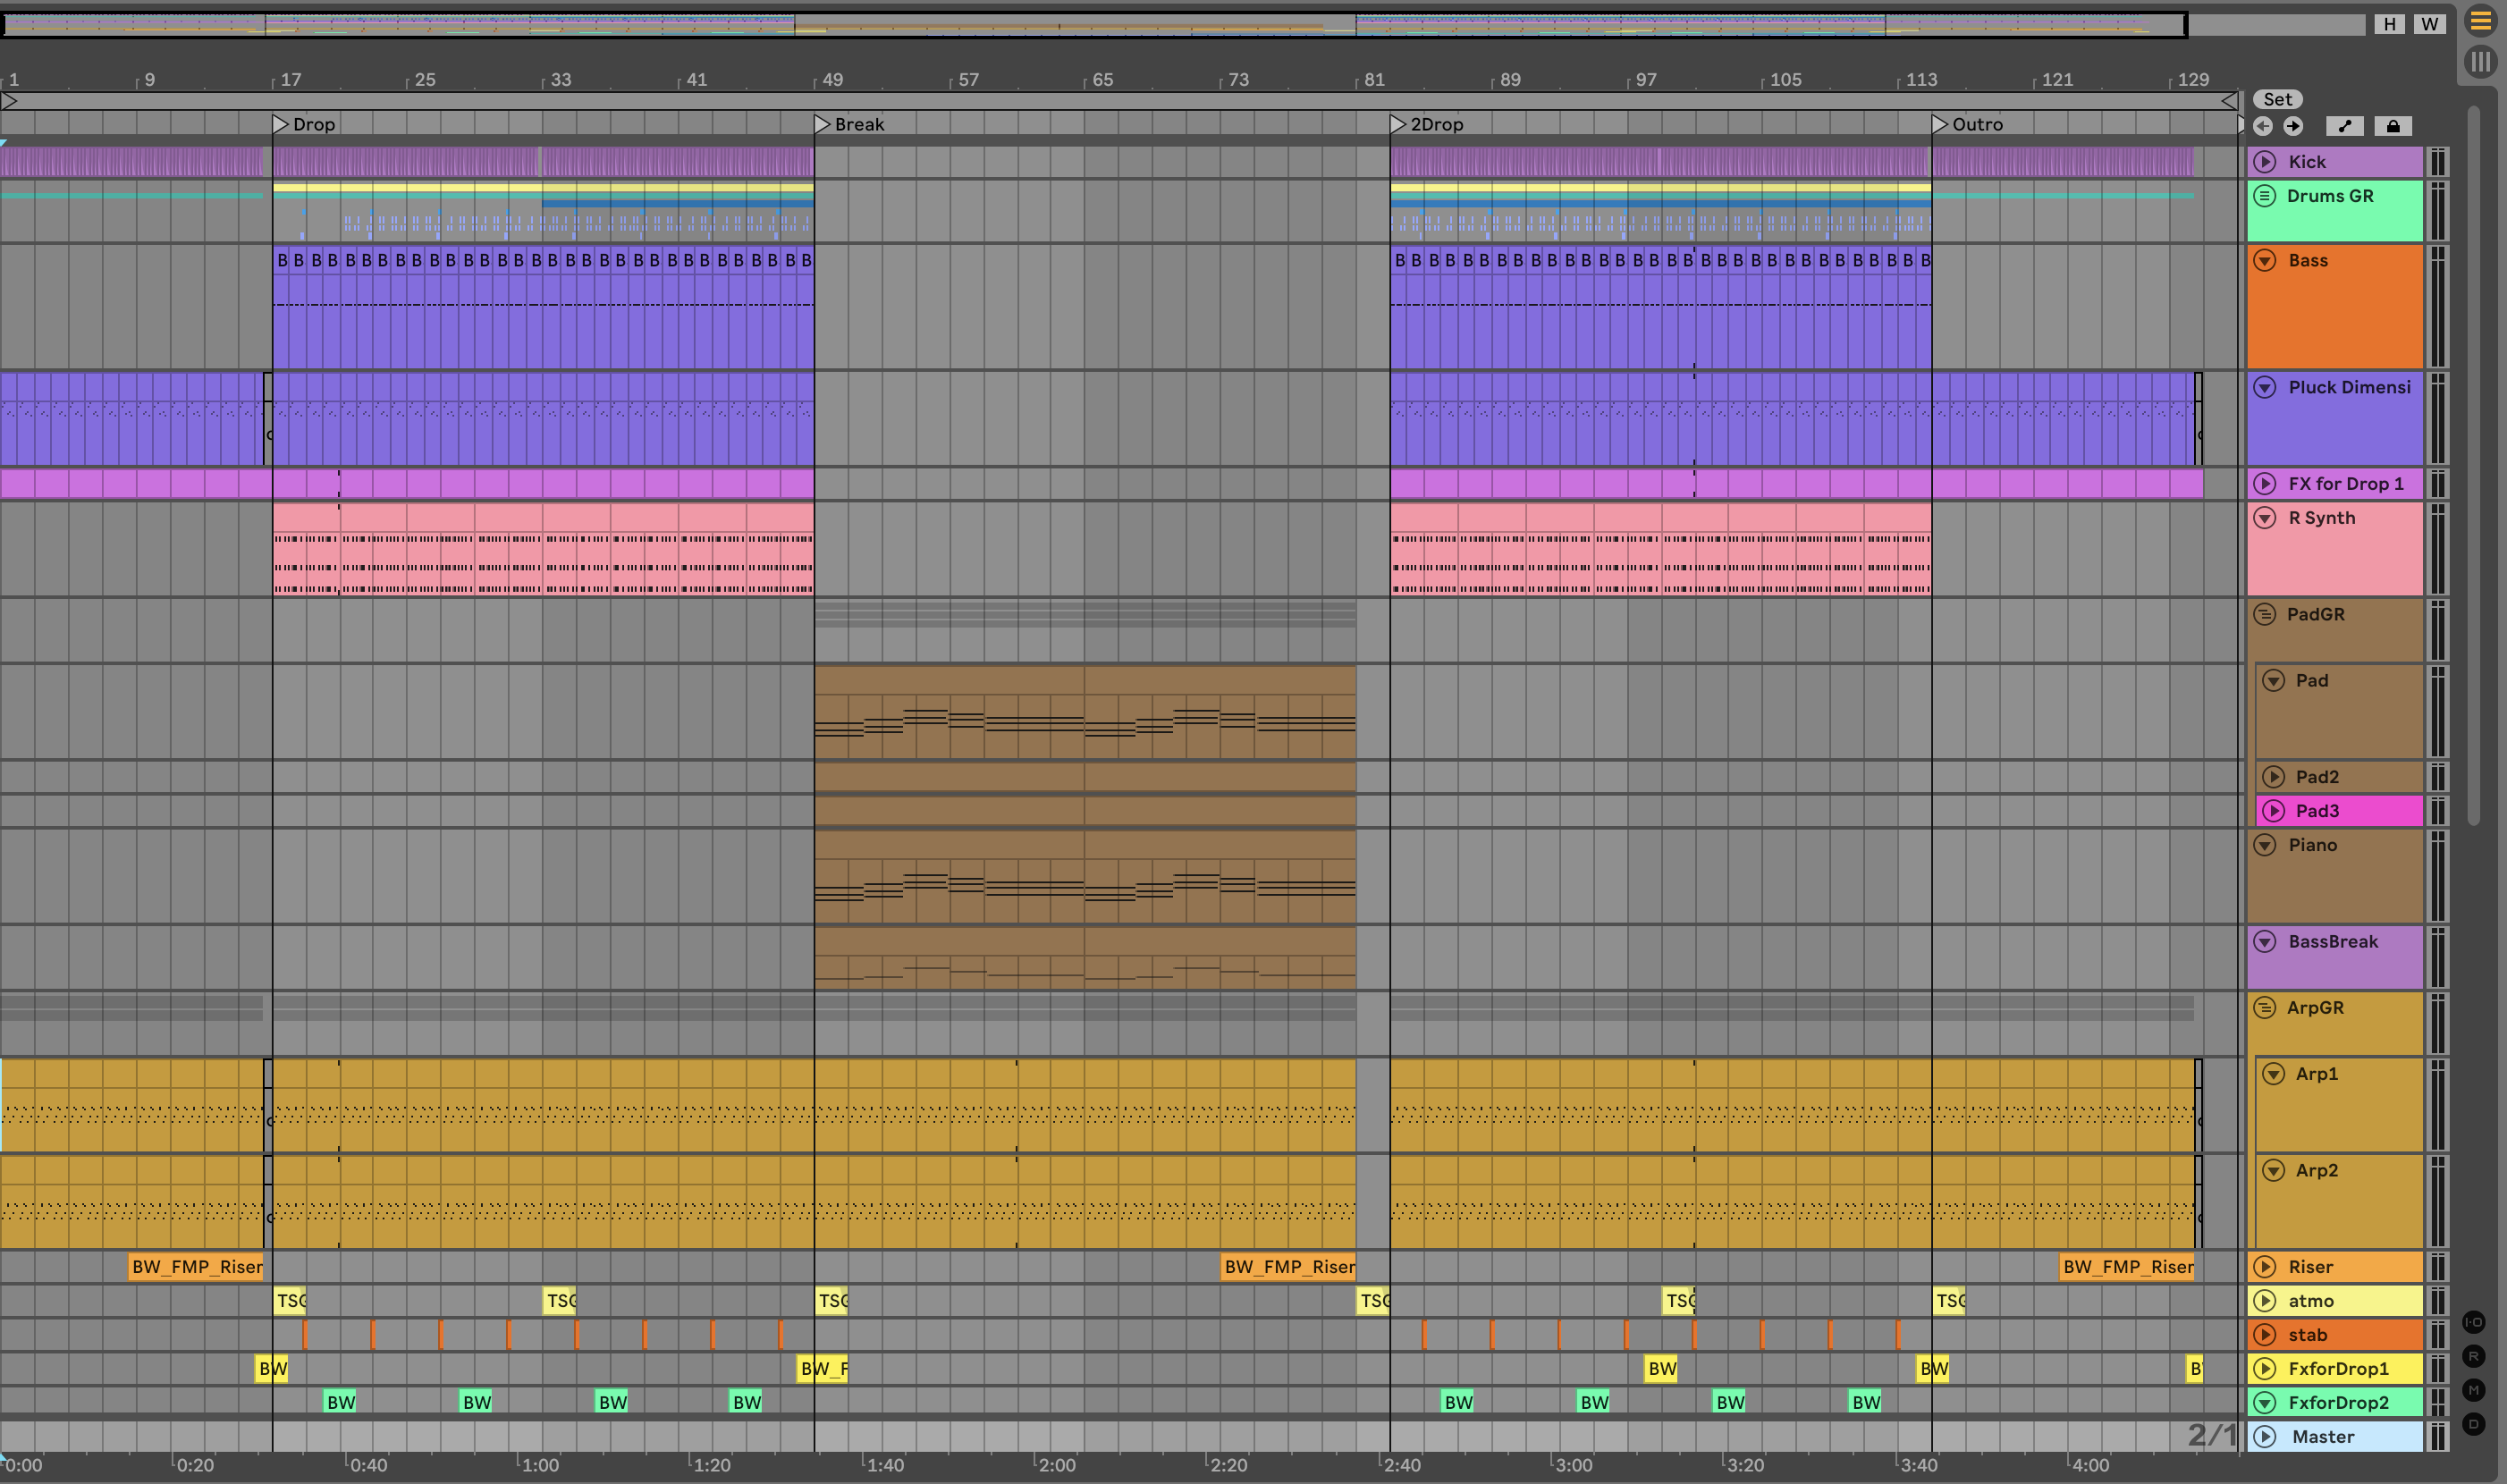This screenshot has height=1484, width=2507.
Task: Collapse the Bass track
Action: click(2265, 260)
